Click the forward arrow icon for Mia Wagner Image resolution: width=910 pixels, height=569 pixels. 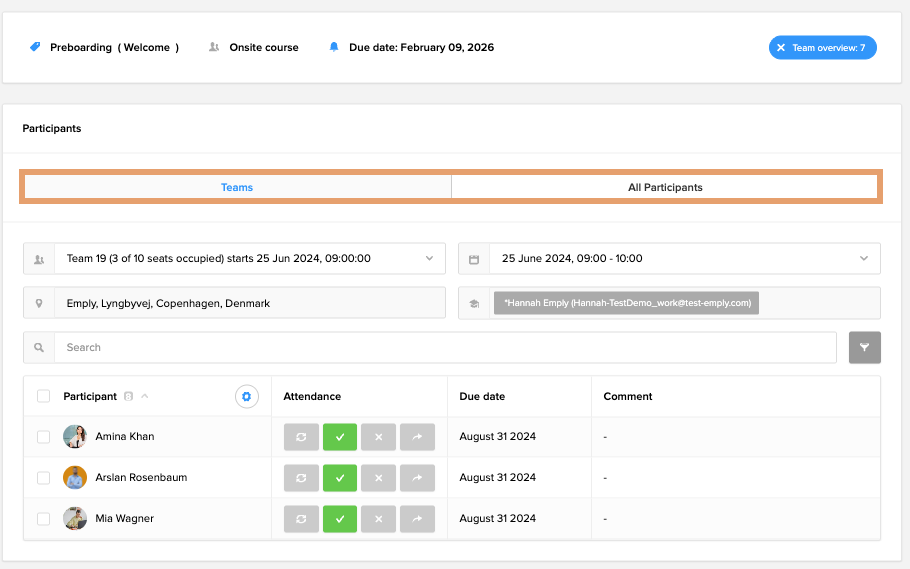coord(417,519)
